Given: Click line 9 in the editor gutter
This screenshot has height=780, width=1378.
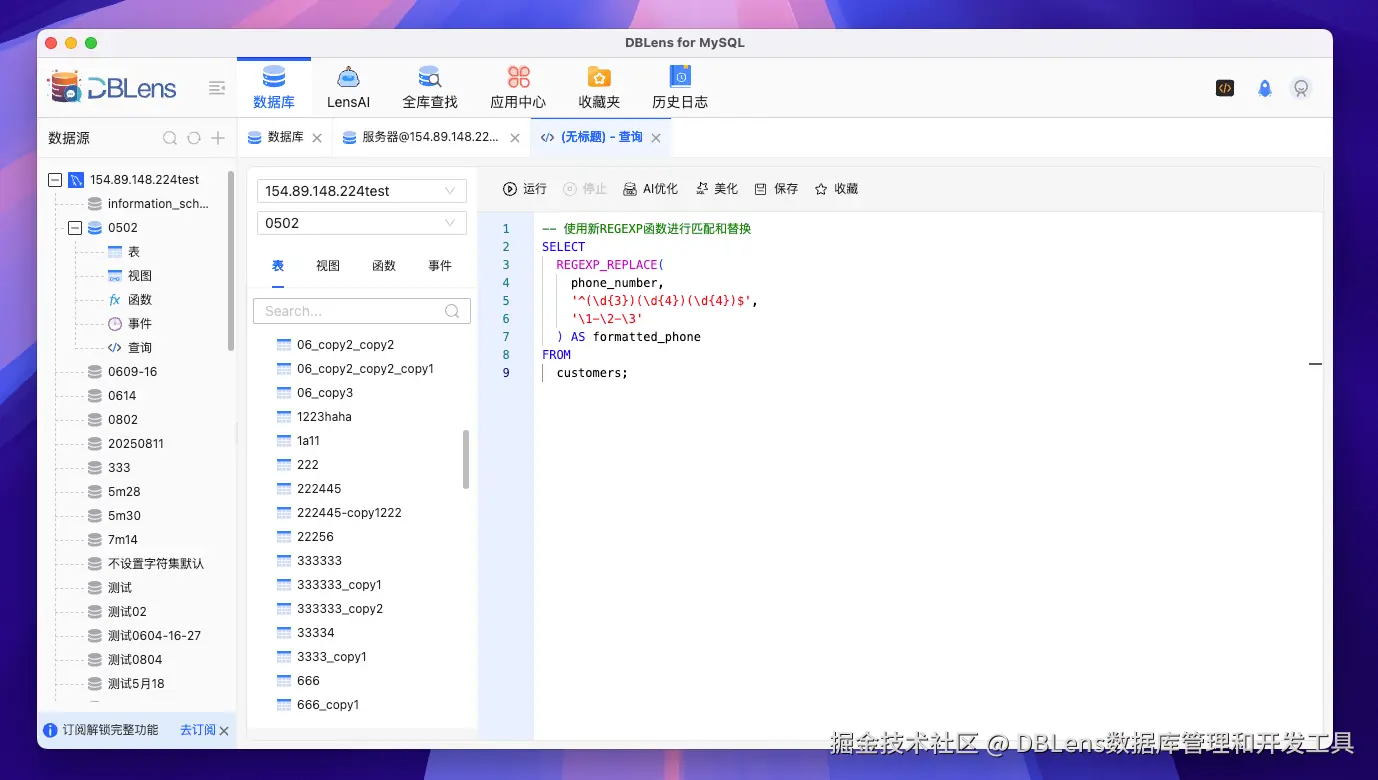Looking at the screenshot, I should click(x=506, y=373).
